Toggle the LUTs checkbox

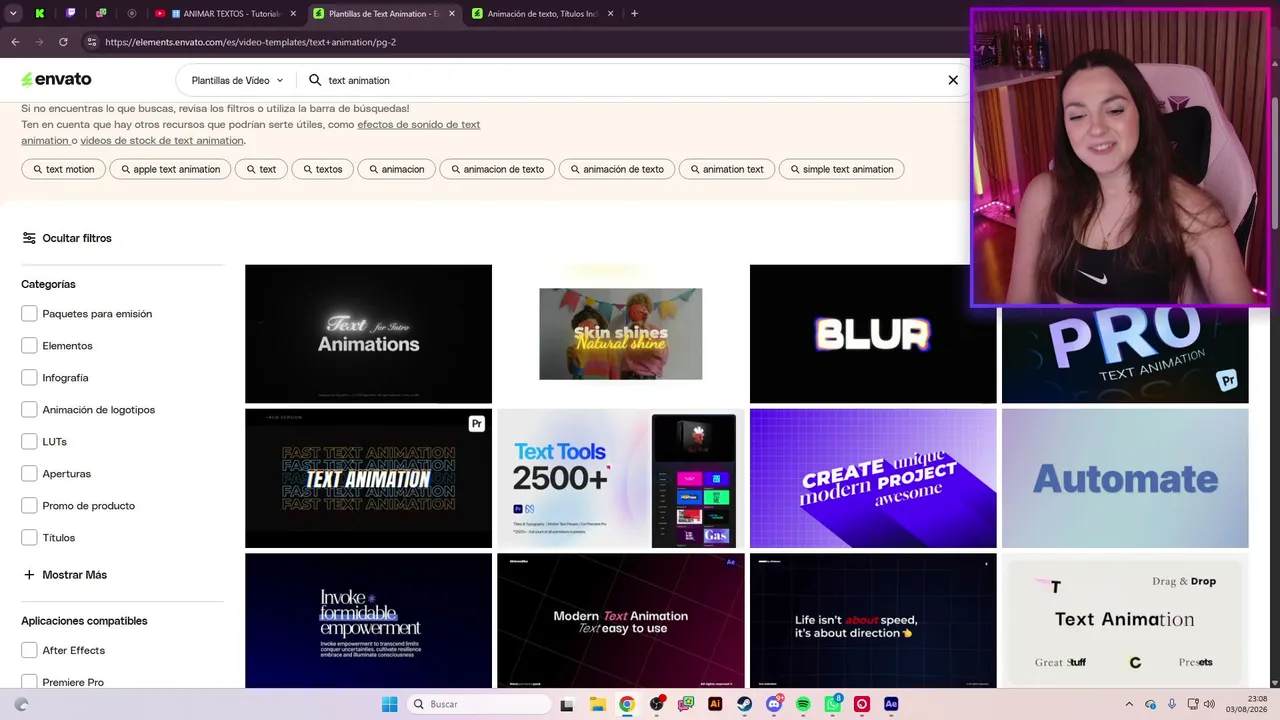pyautogui.click(x=29, y=442)
